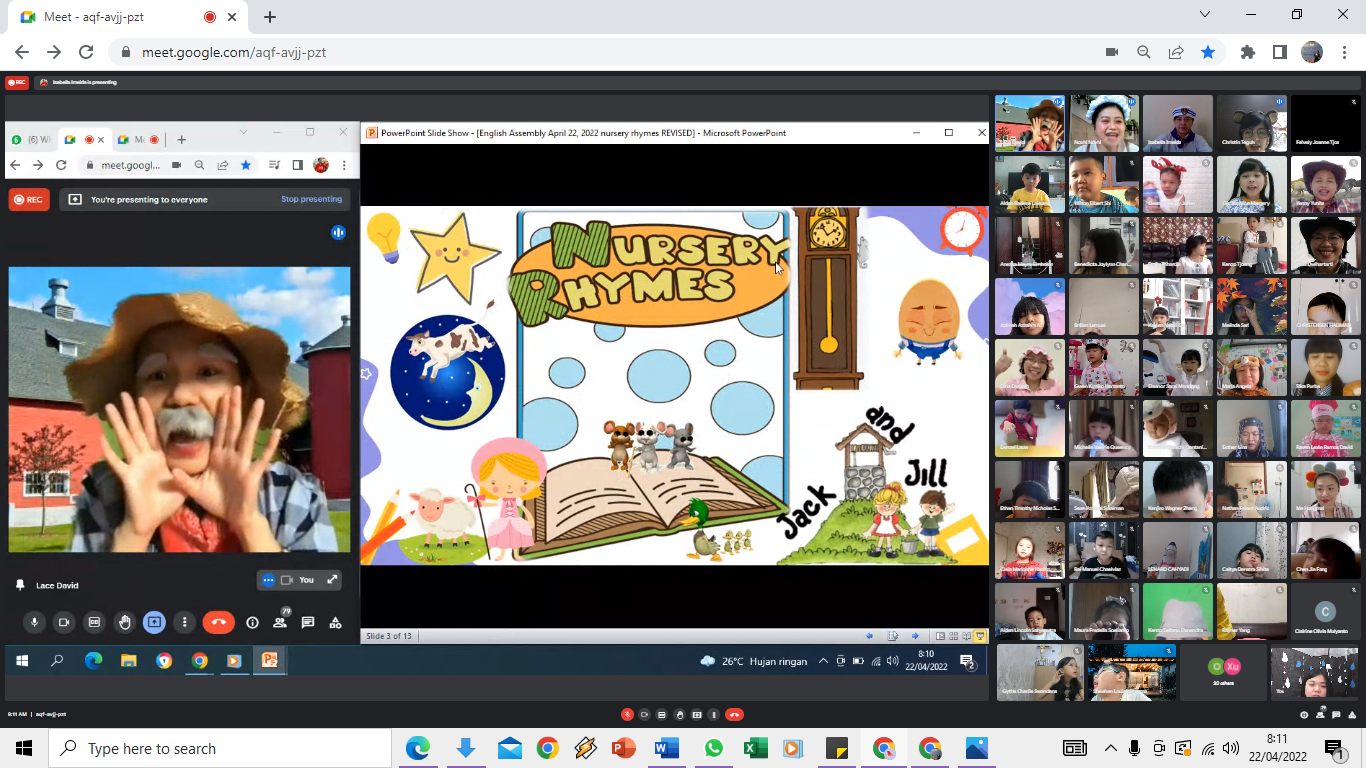Toggle captions in the shared Meet window
Viewport: 1366px width, 768px height.
(x=94, y=622)
